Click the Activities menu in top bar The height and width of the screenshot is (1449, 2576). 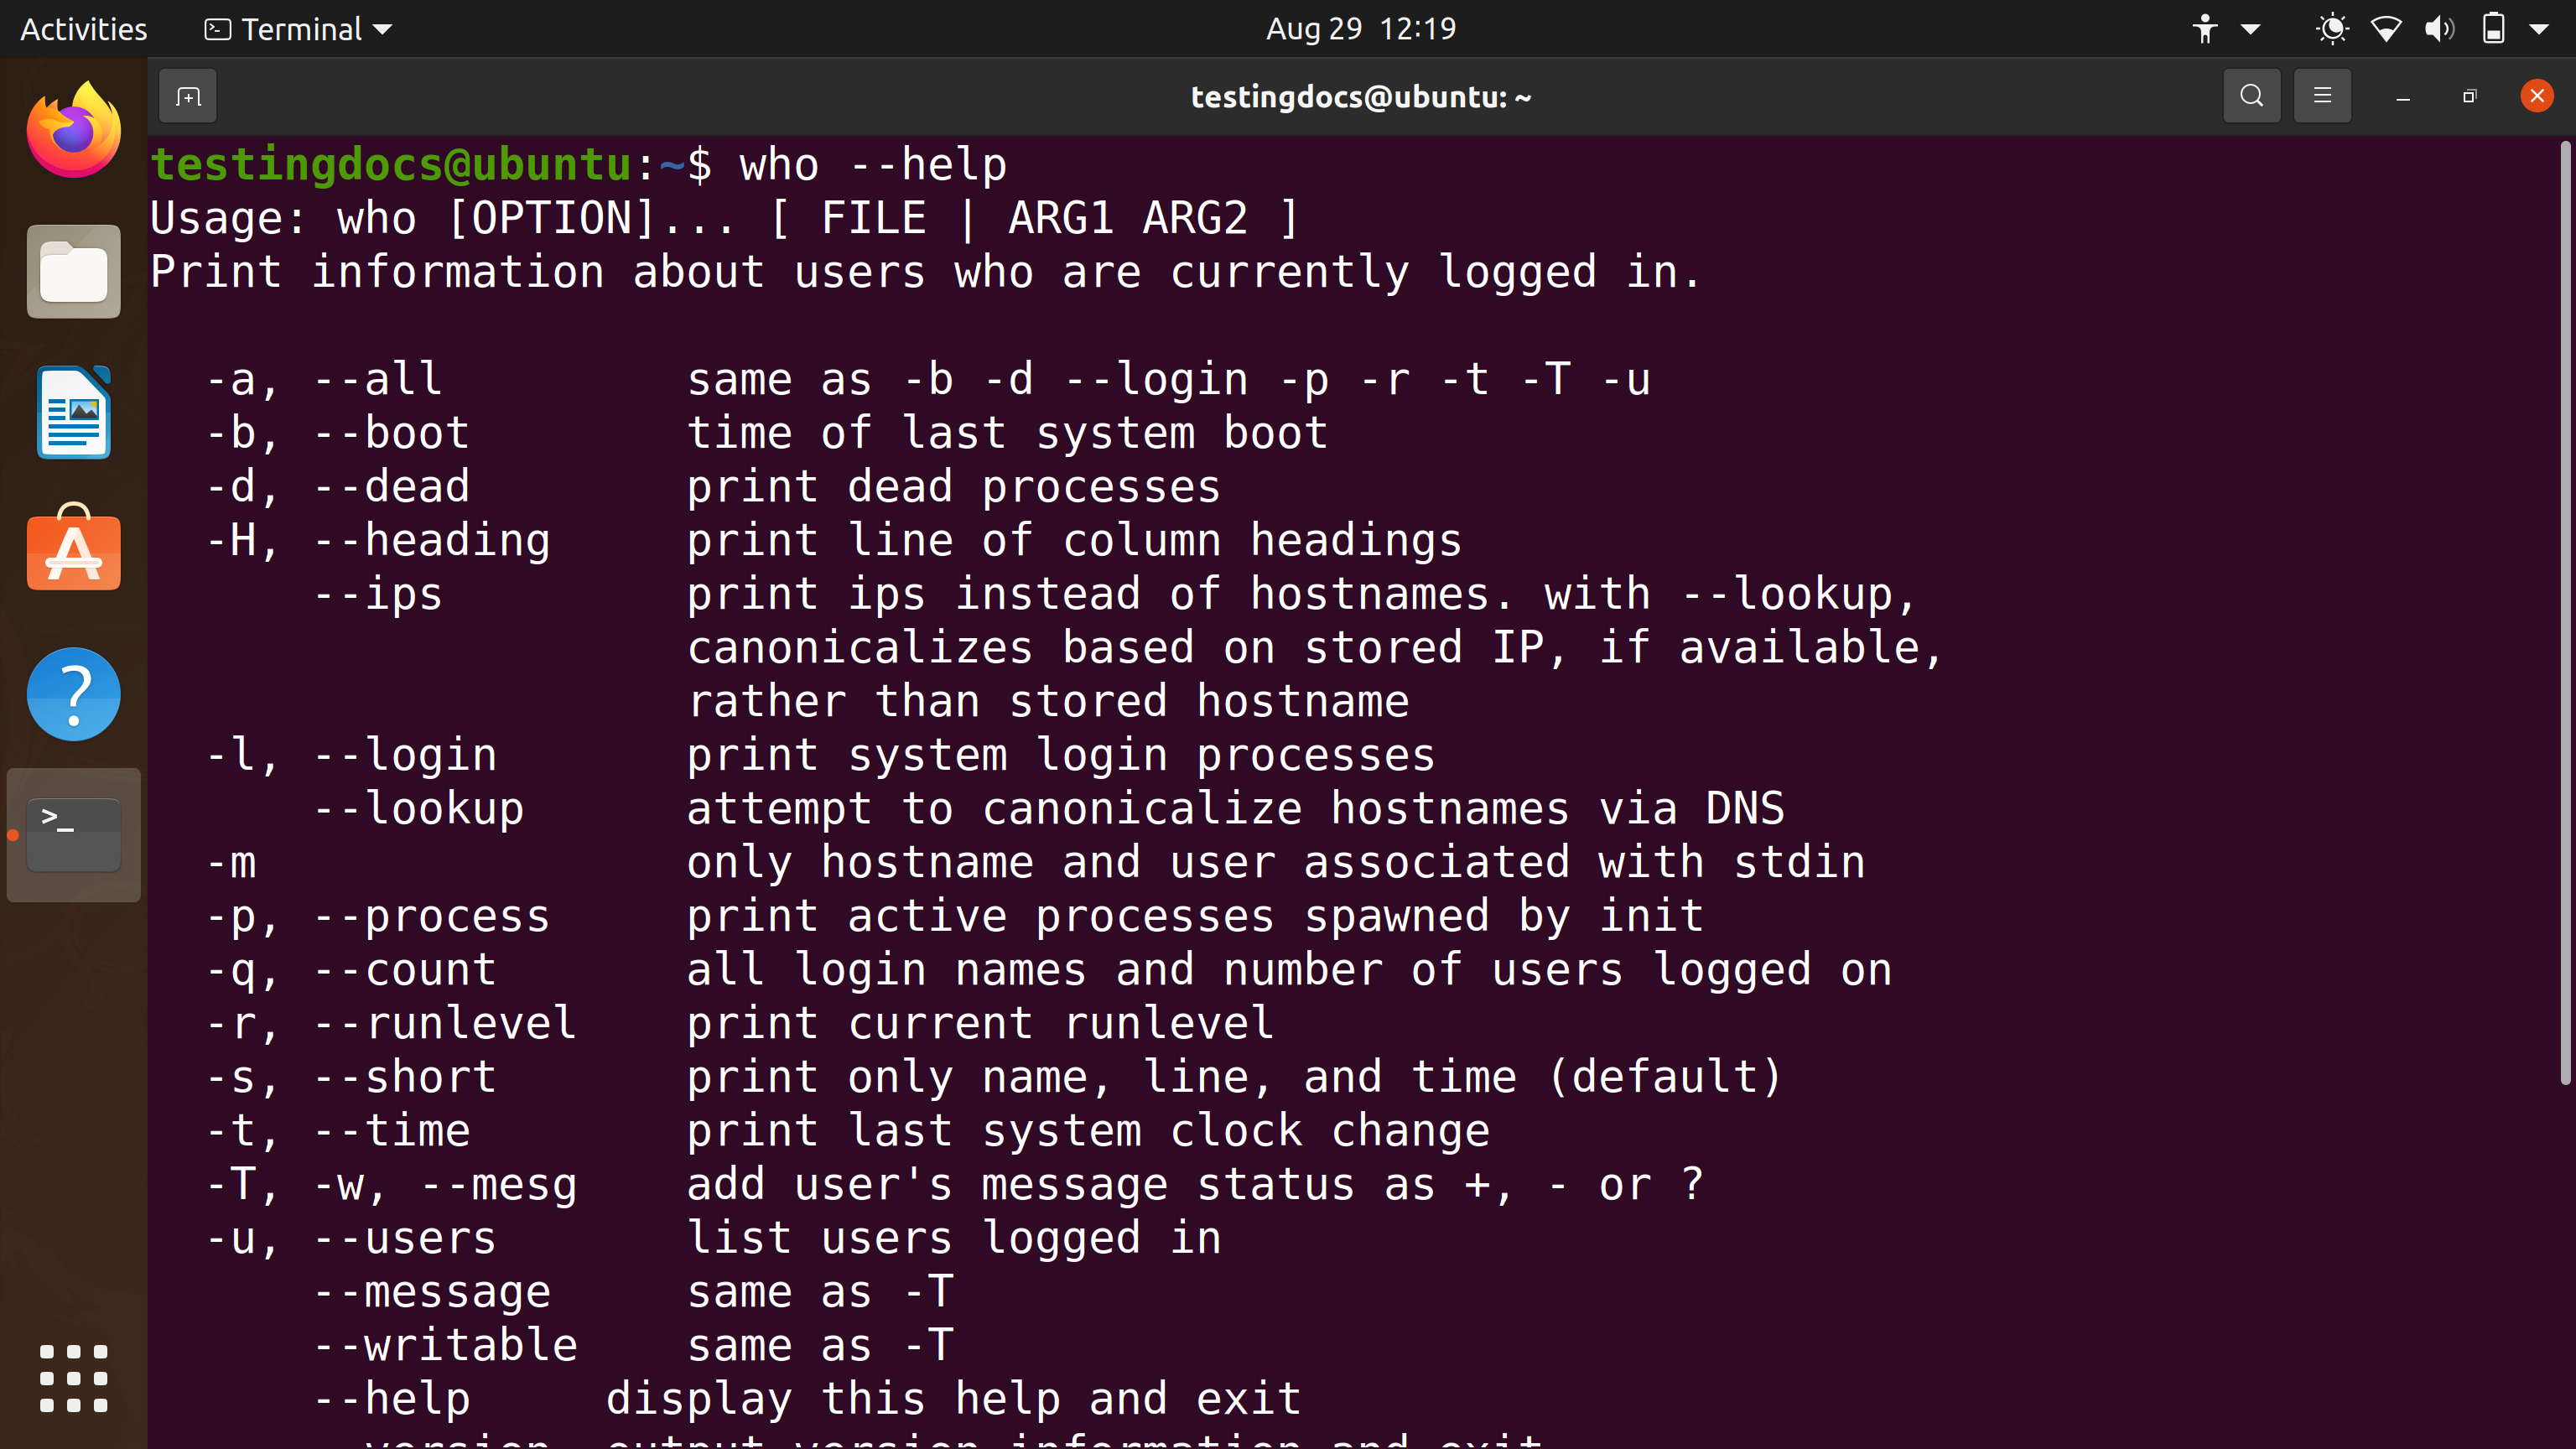pyautogui.click(x=83, y=29)
